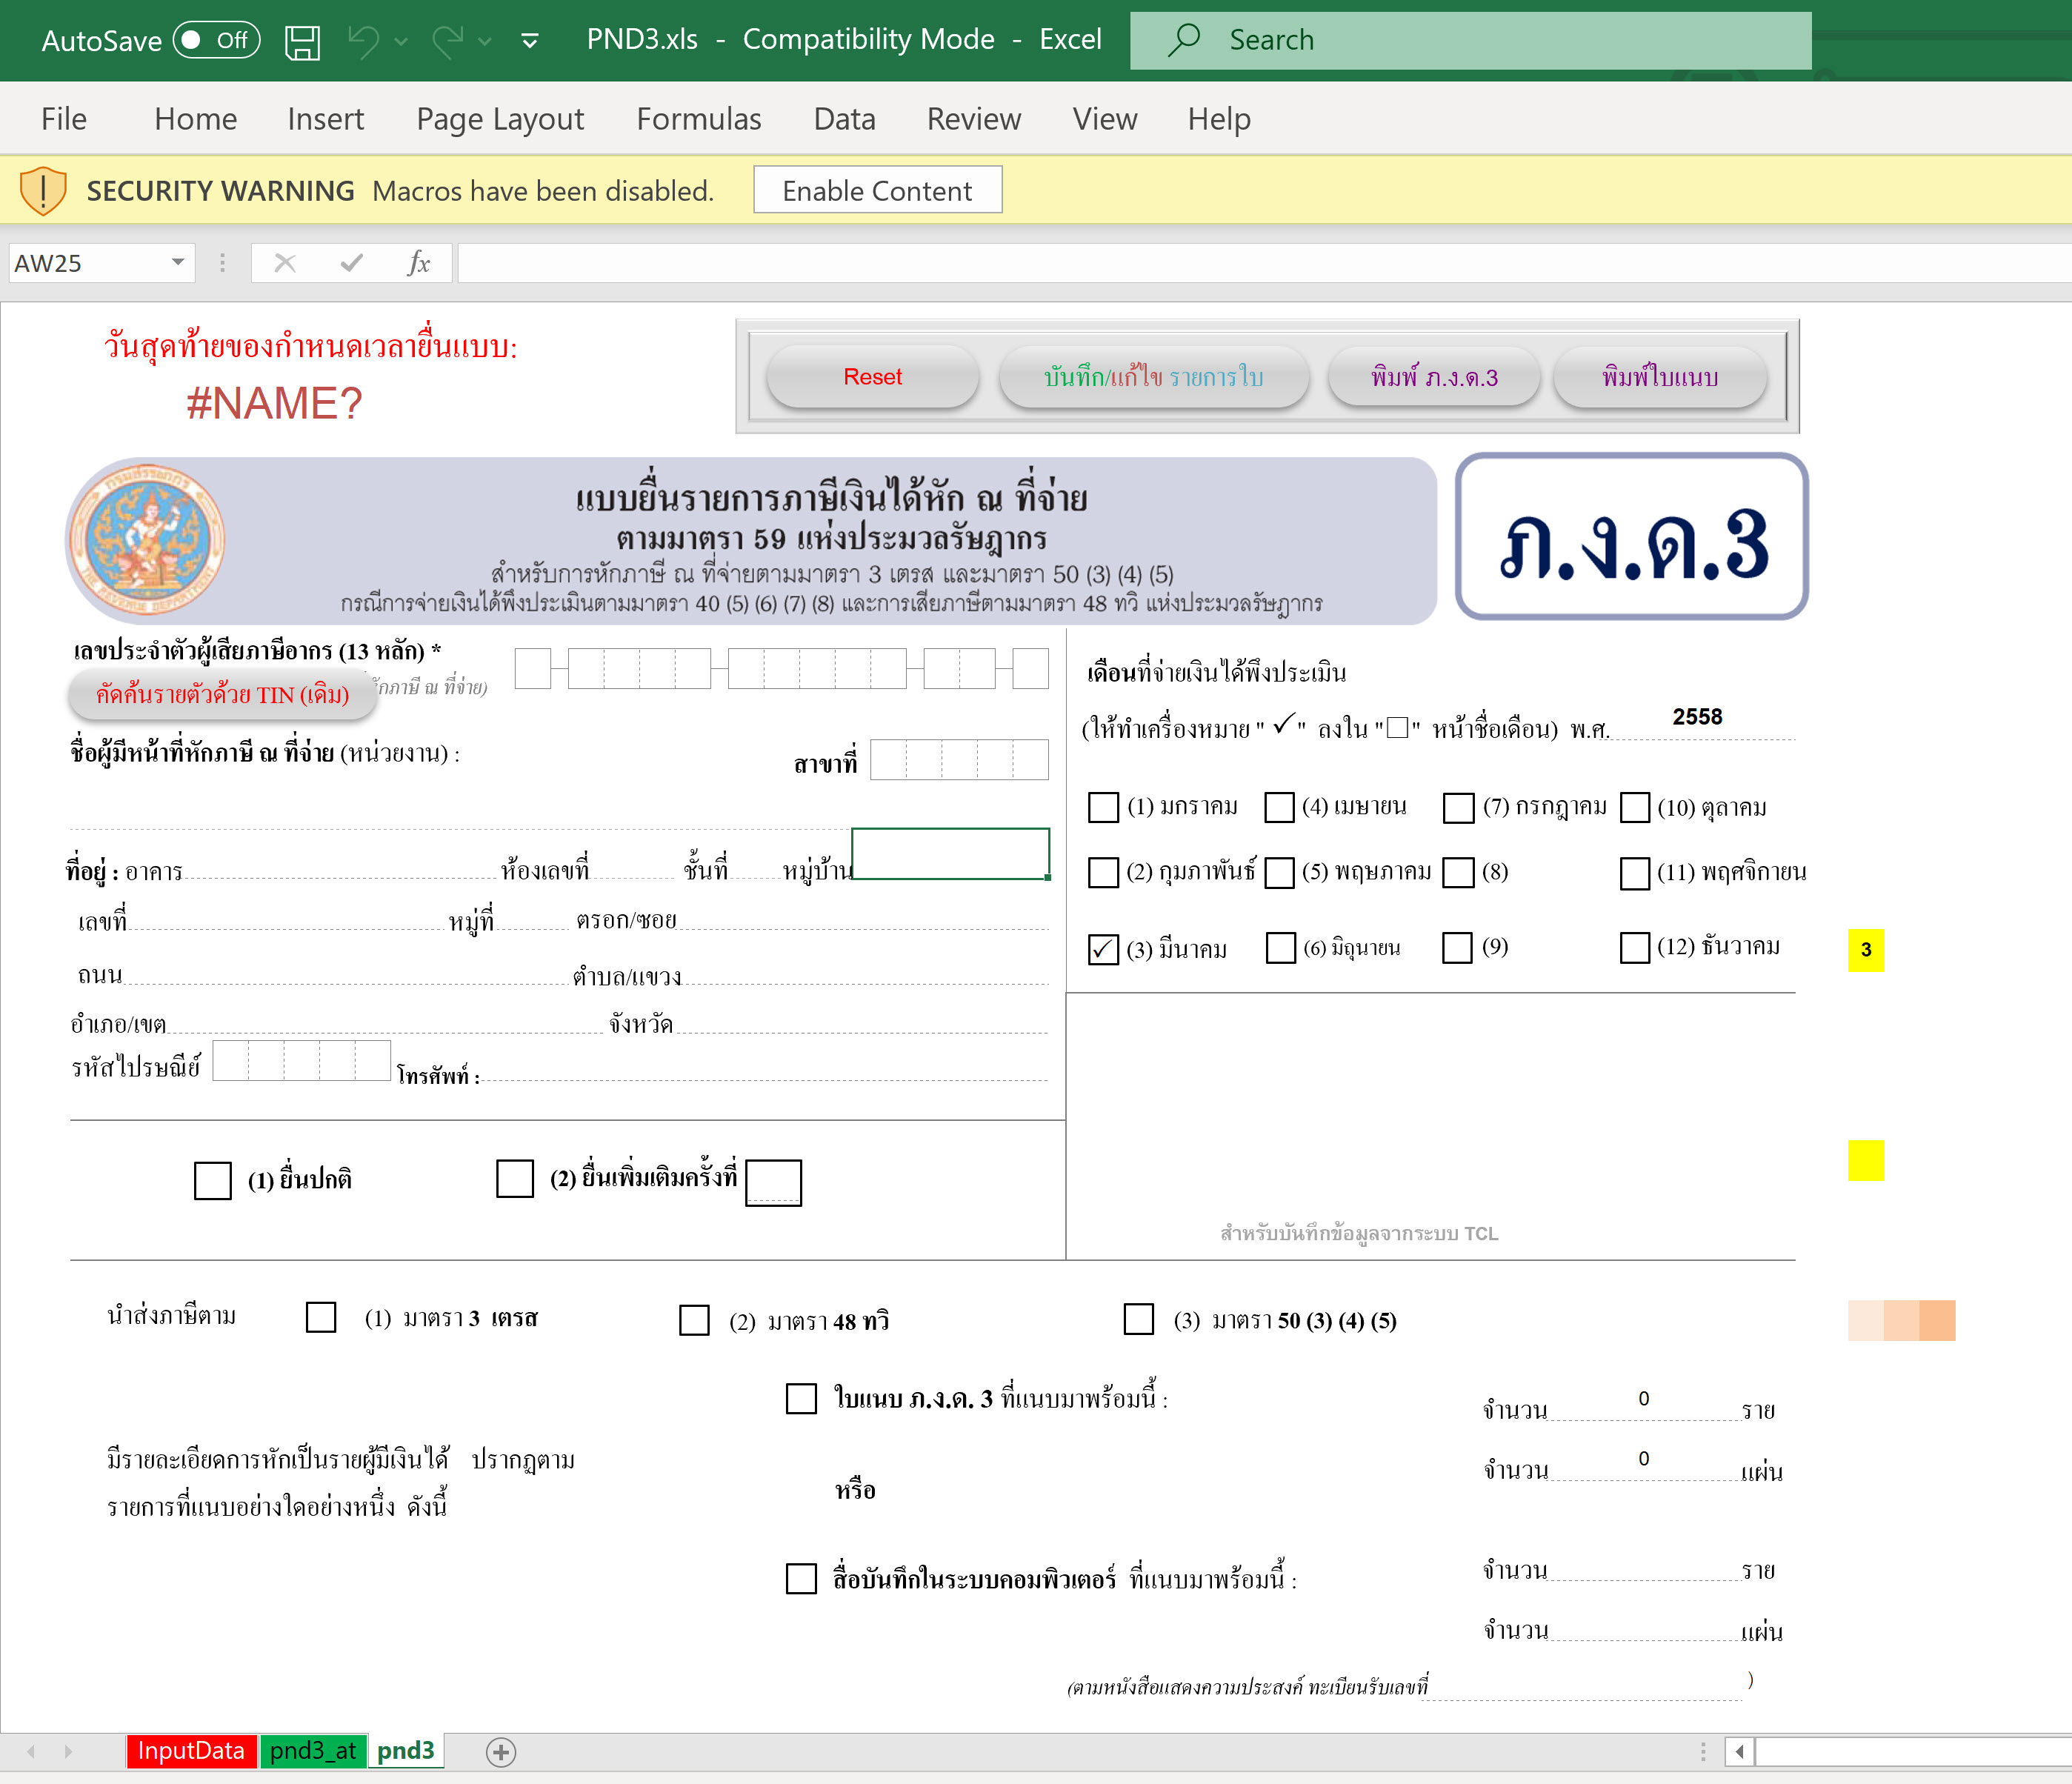Image resolution: width=2072 pixels, height=1784 pixels.
Task: Click the รหัสไปรษณีย์ postal code box
Action: tap(301, 1060)
